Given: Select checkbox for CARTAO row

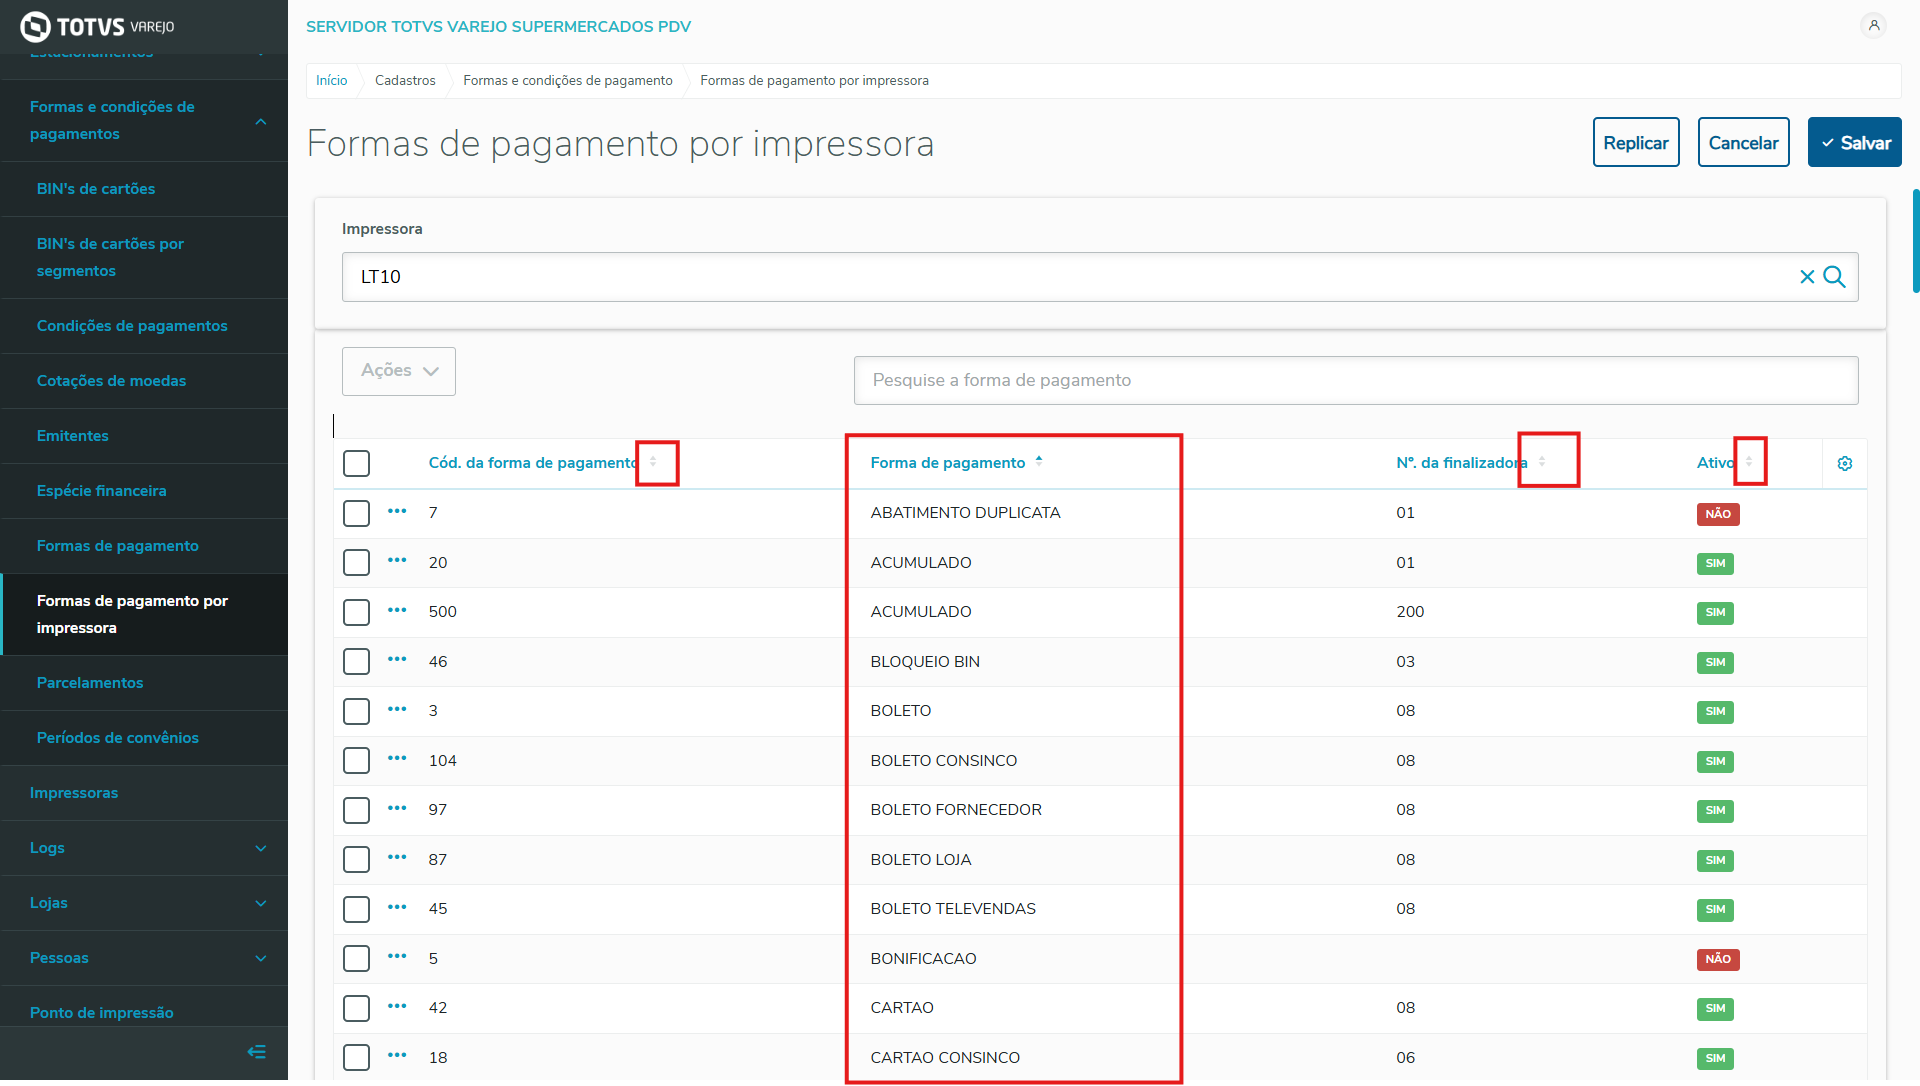Looking at the screenshot, I should point(356,1008).
